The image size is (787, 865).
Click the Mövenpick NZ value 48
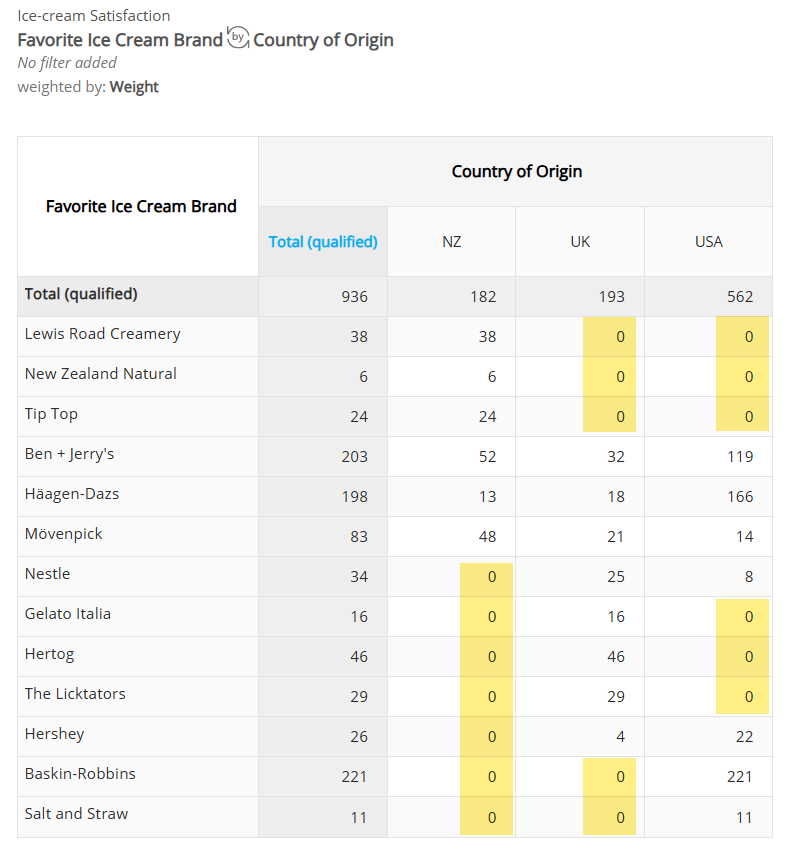pos(487,537)
